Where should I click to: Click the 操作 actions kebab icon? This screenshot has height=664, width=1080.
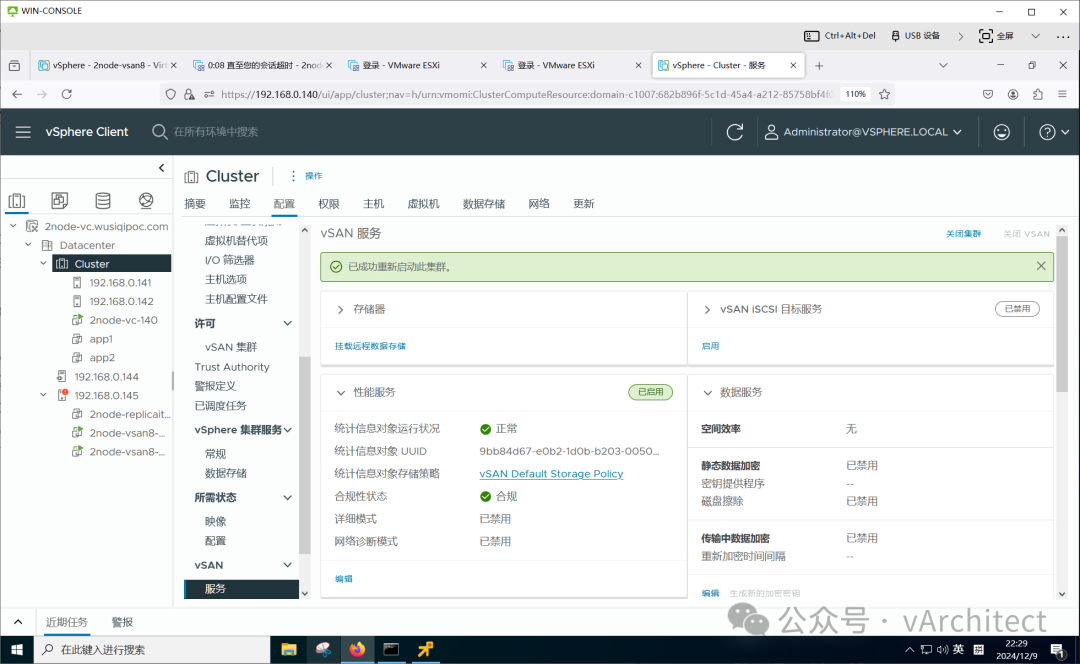tap(293, 176)
